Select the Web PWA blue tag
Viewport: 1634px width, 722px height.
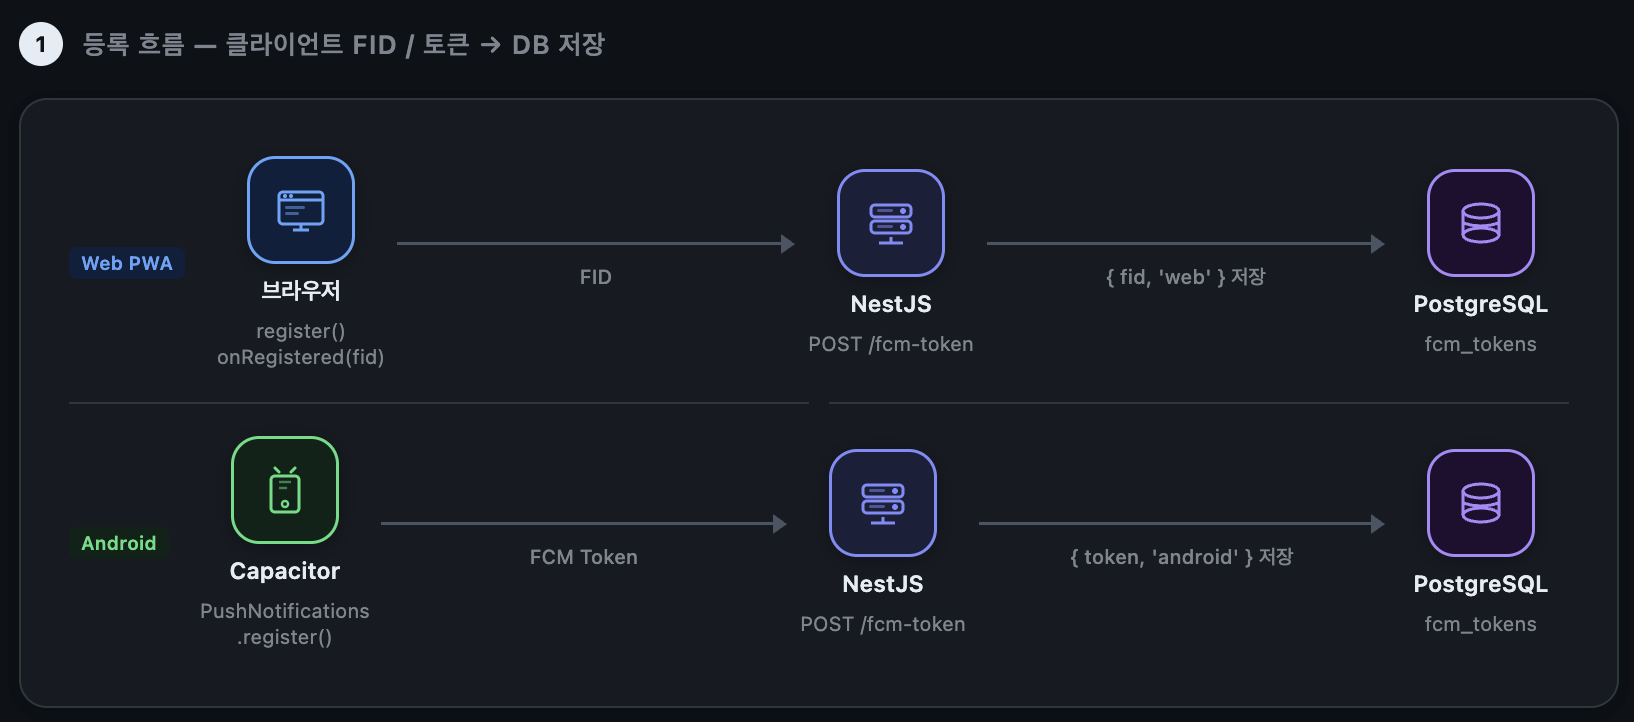(127, 263)
